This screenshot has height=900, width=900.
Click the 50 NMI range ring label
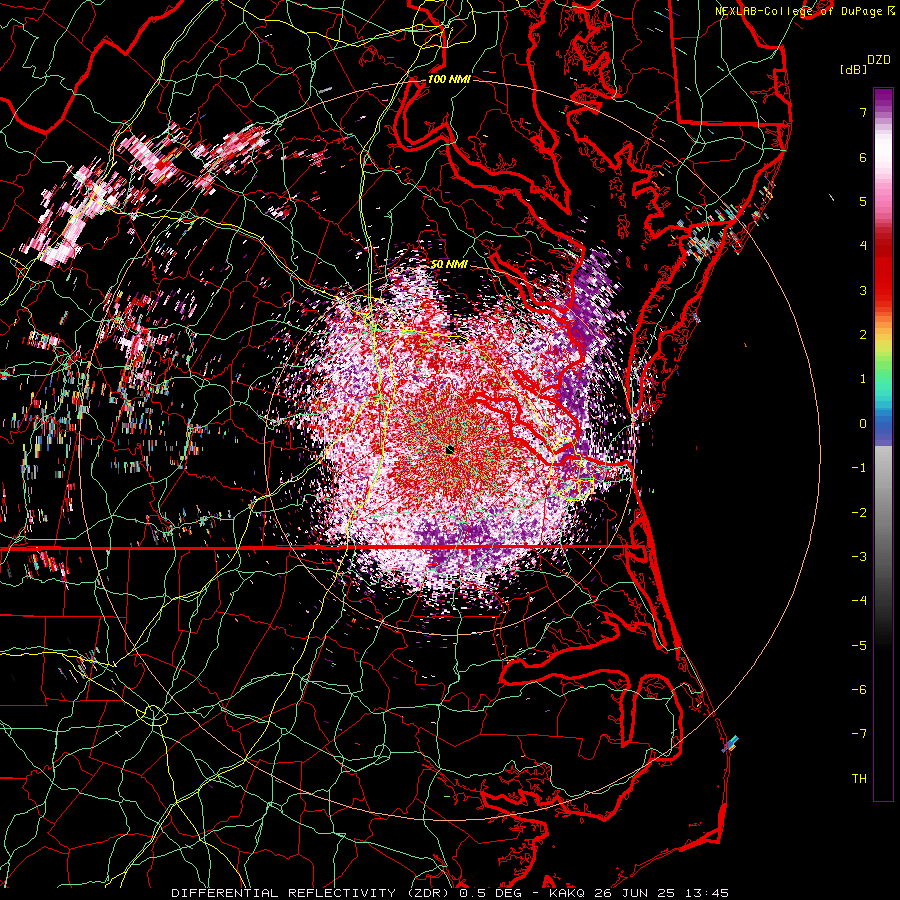click(x=449, y=265)
